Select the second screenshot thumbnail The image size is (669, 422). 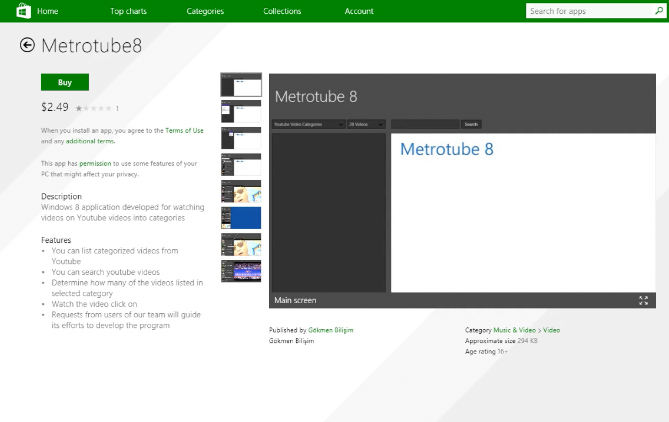pos(241,111)
